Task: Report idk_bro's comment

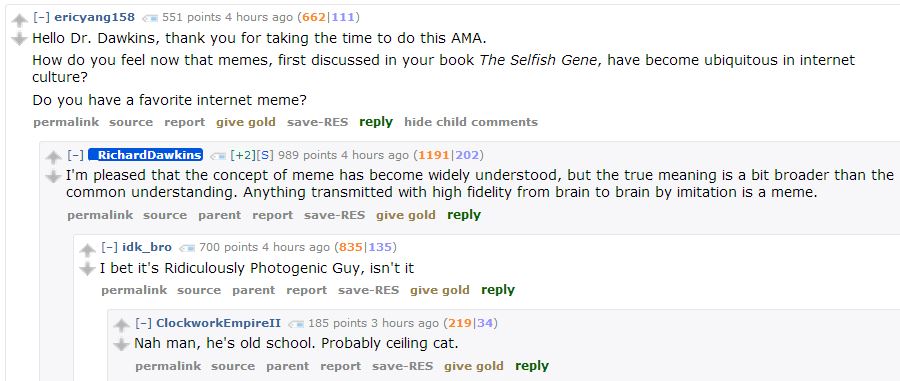Action: coord(307,290)
